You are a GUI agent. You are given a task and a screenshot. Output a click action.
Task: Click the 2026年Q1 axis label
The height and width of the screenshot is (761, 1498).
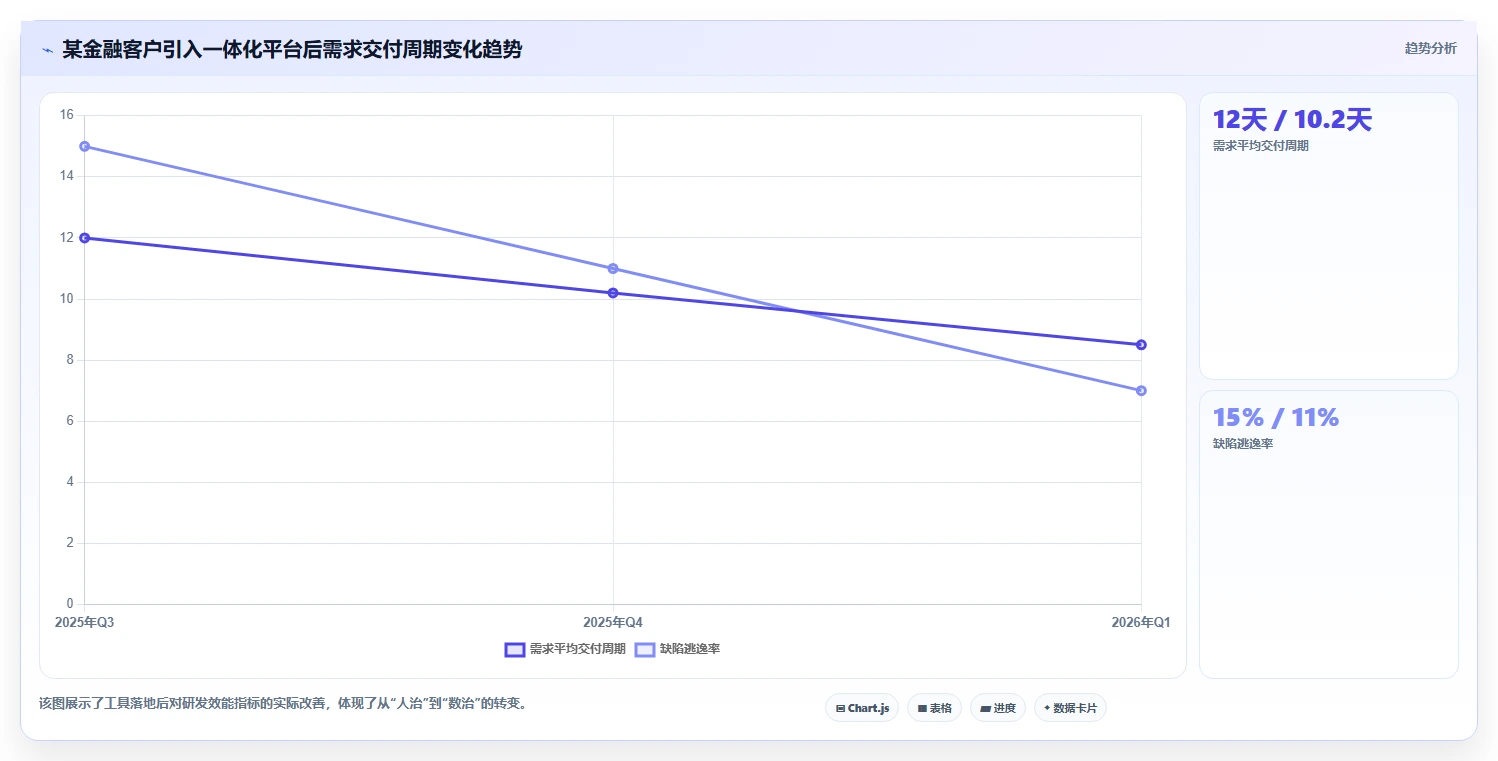[x=1141, y=623]
